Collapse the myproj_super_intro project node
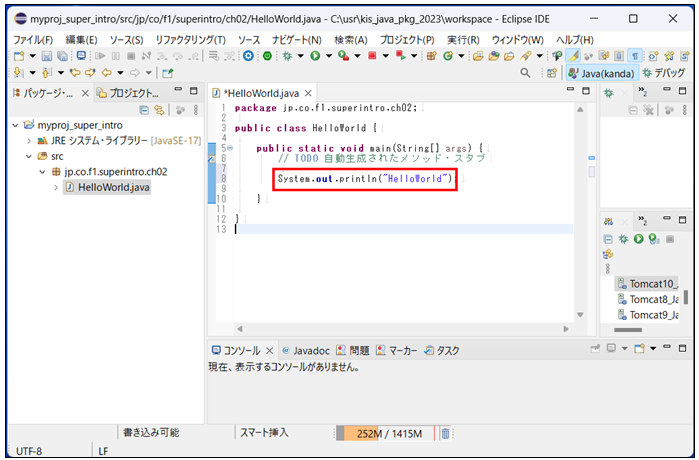Image resolution: width=699 pixels, height=460 pixels. pos(17,126)
